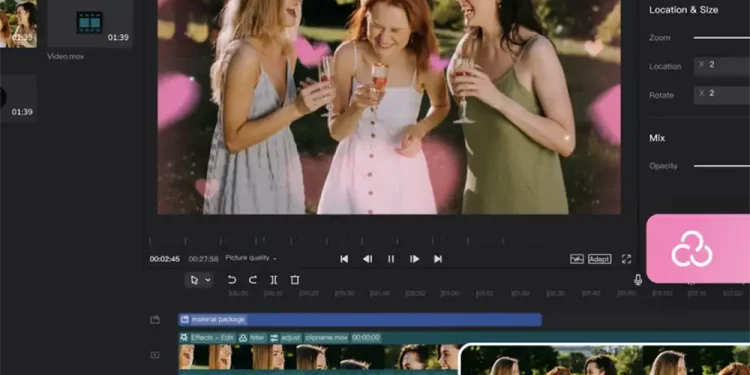Select the material package timeline clip

point(360,320)
